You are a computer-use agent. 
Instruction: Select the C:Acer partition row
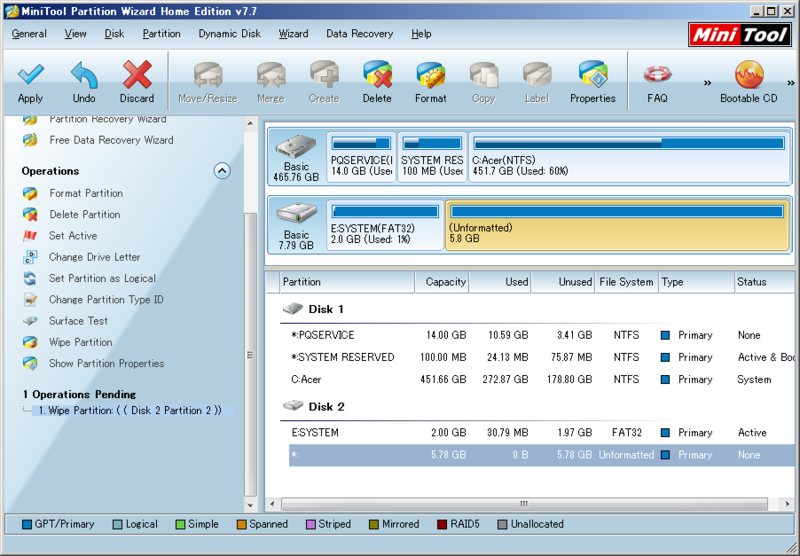(x=542, y=380)
